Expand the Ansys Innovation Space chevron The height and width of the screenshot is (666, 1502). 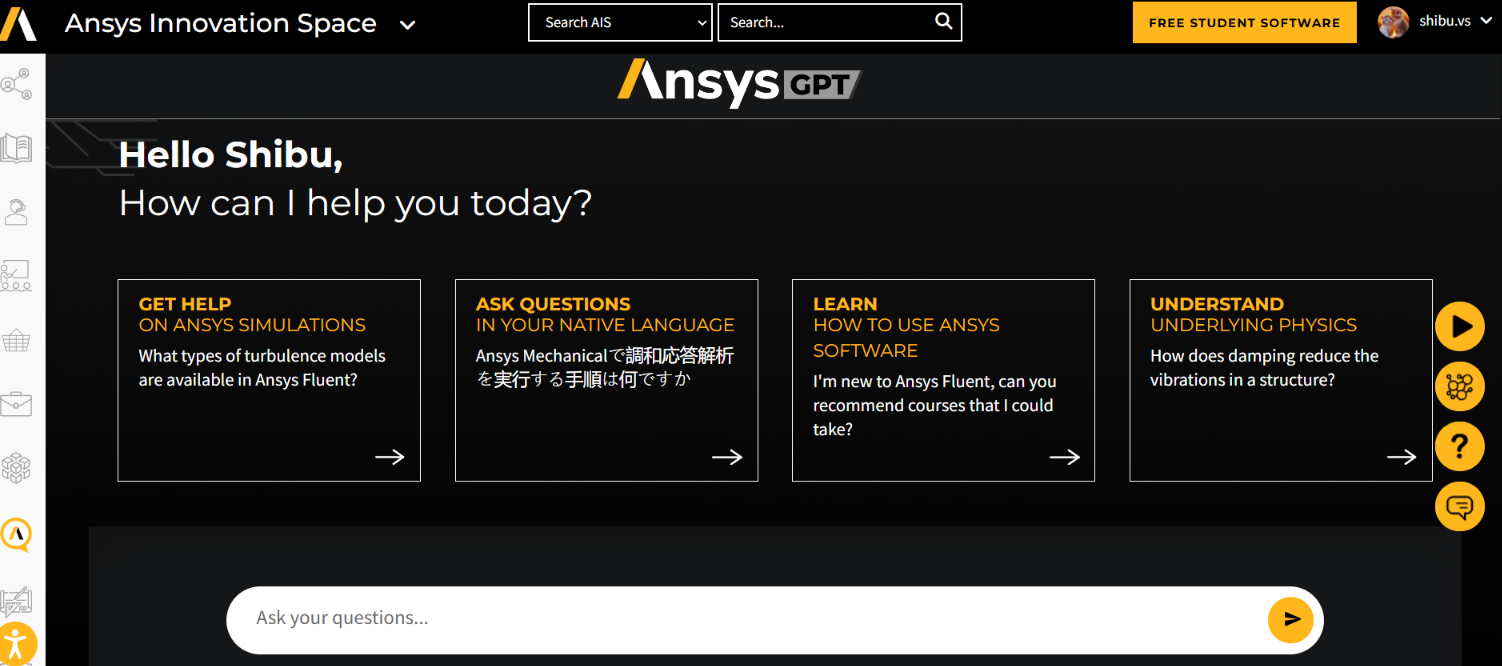407,25
